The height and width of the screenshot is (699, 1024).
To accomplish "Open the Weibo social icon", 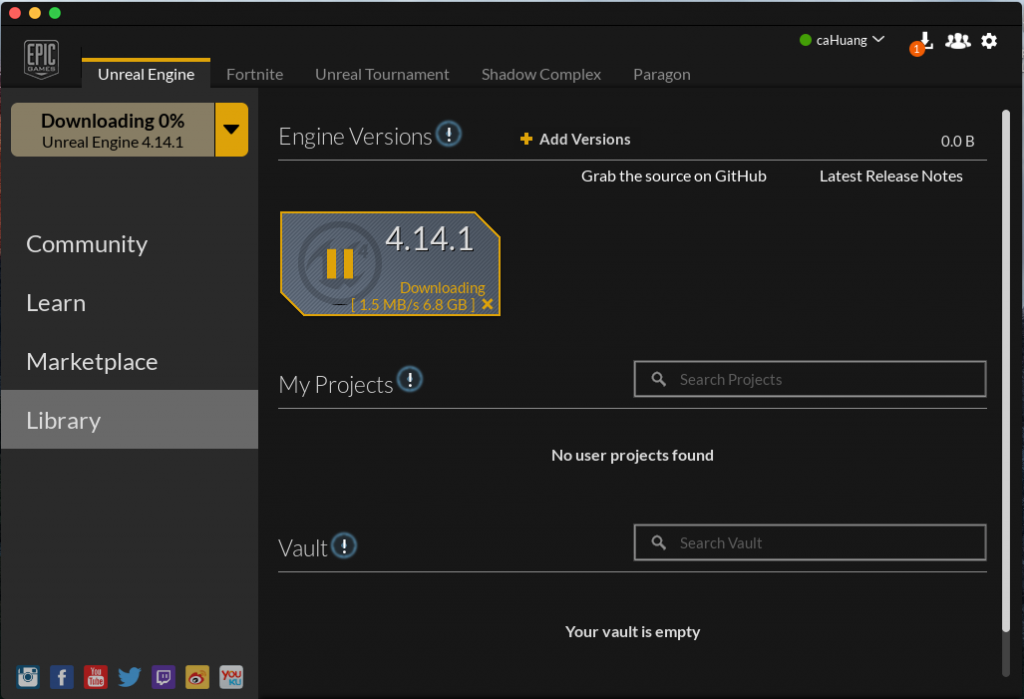I will (x=197, y=677).
